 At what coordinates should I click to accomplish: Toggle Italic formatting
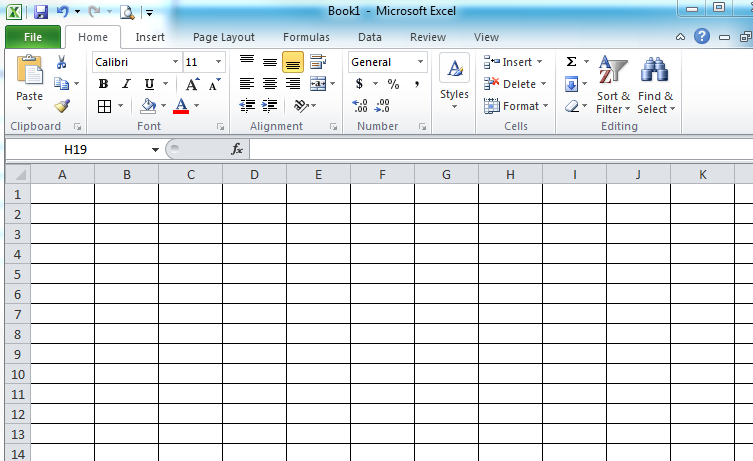(126, 84)
